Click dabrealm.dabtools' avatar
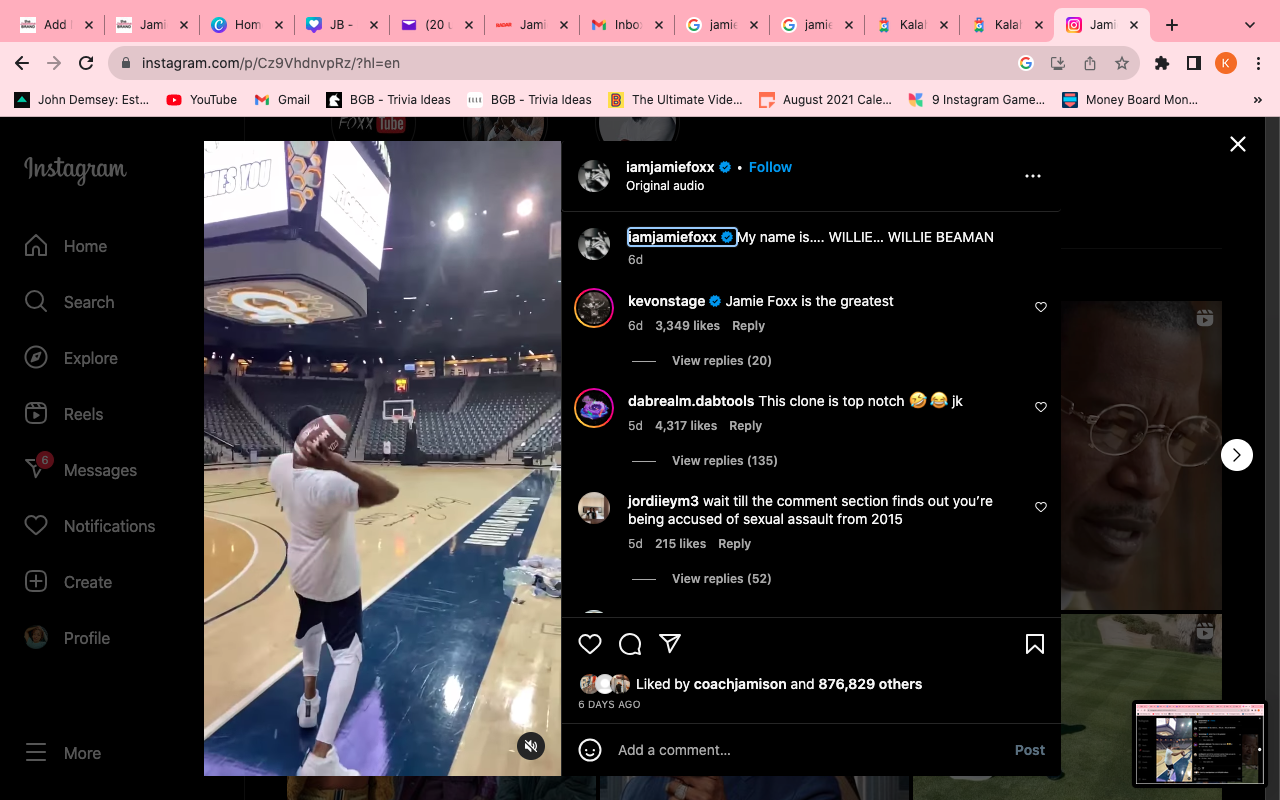 coord(594,407)
